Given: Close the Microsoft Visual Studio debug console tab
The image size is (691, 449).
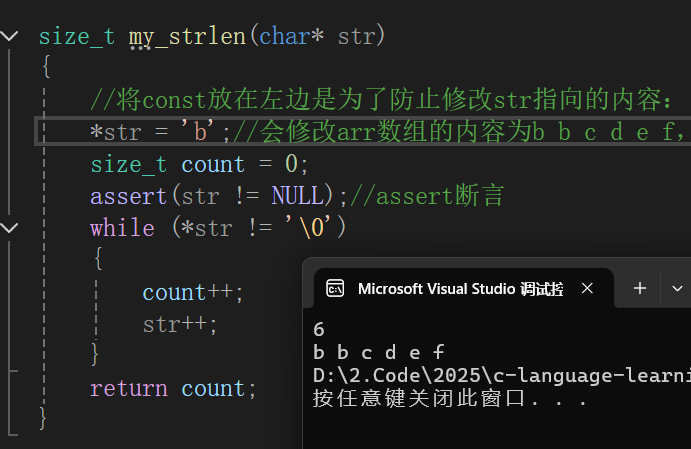Looking at the screenshot, I should click(x=587, y=288).
